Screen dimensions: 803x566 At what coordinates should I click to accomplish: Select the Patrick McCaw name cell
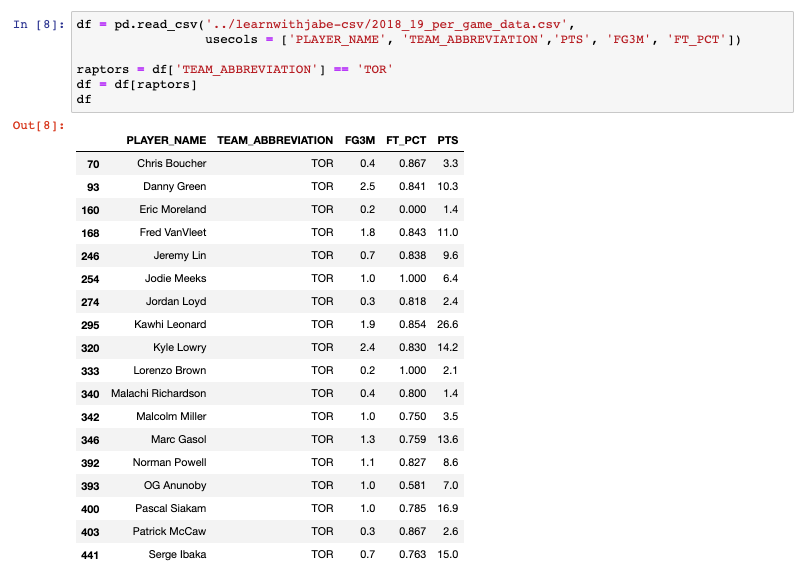coord(169,532)
